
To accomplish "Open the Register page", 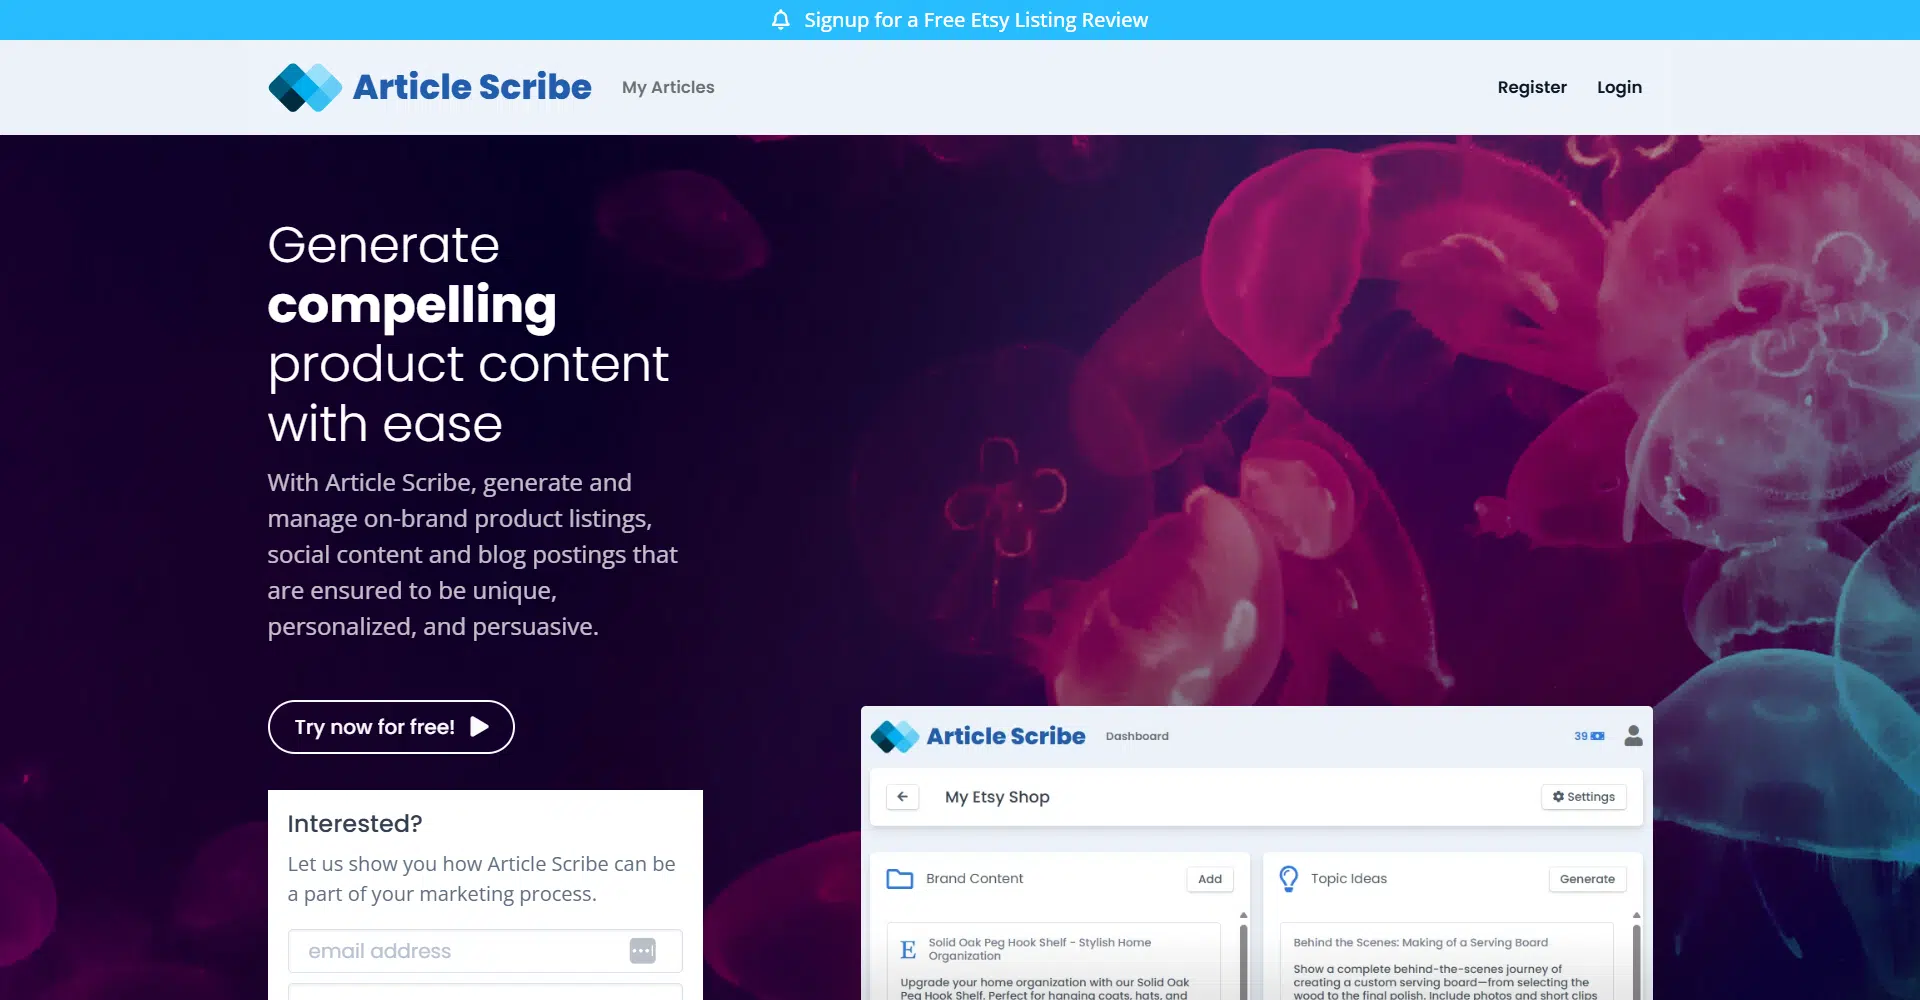I will (x=1531, y=88).
